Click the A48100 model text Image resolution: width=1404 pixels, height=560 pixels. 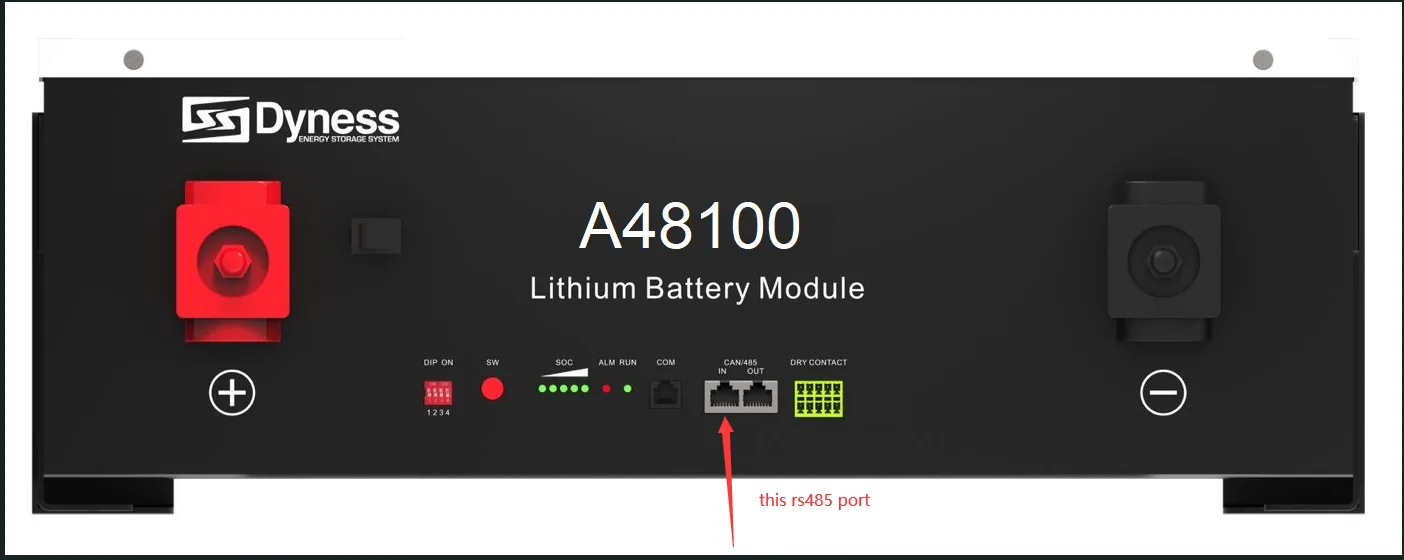click(x=690, y=226)
